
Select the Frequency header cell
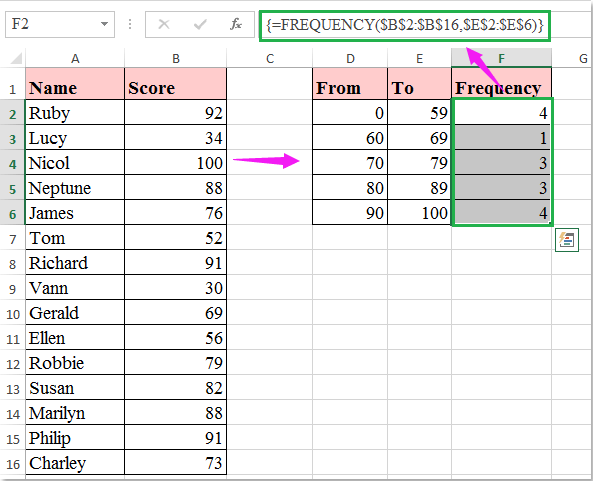[x=501, y=84]
